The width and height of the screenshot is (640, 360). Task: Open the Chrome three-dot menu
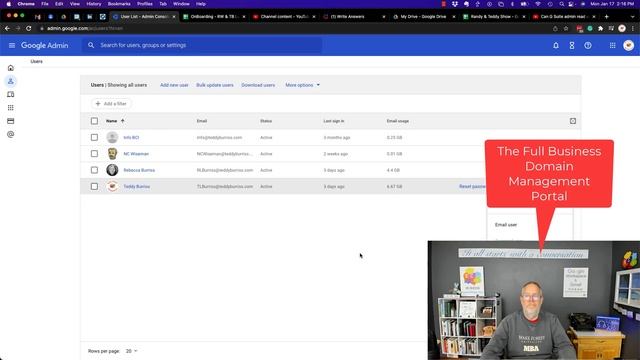pos(633,29)
